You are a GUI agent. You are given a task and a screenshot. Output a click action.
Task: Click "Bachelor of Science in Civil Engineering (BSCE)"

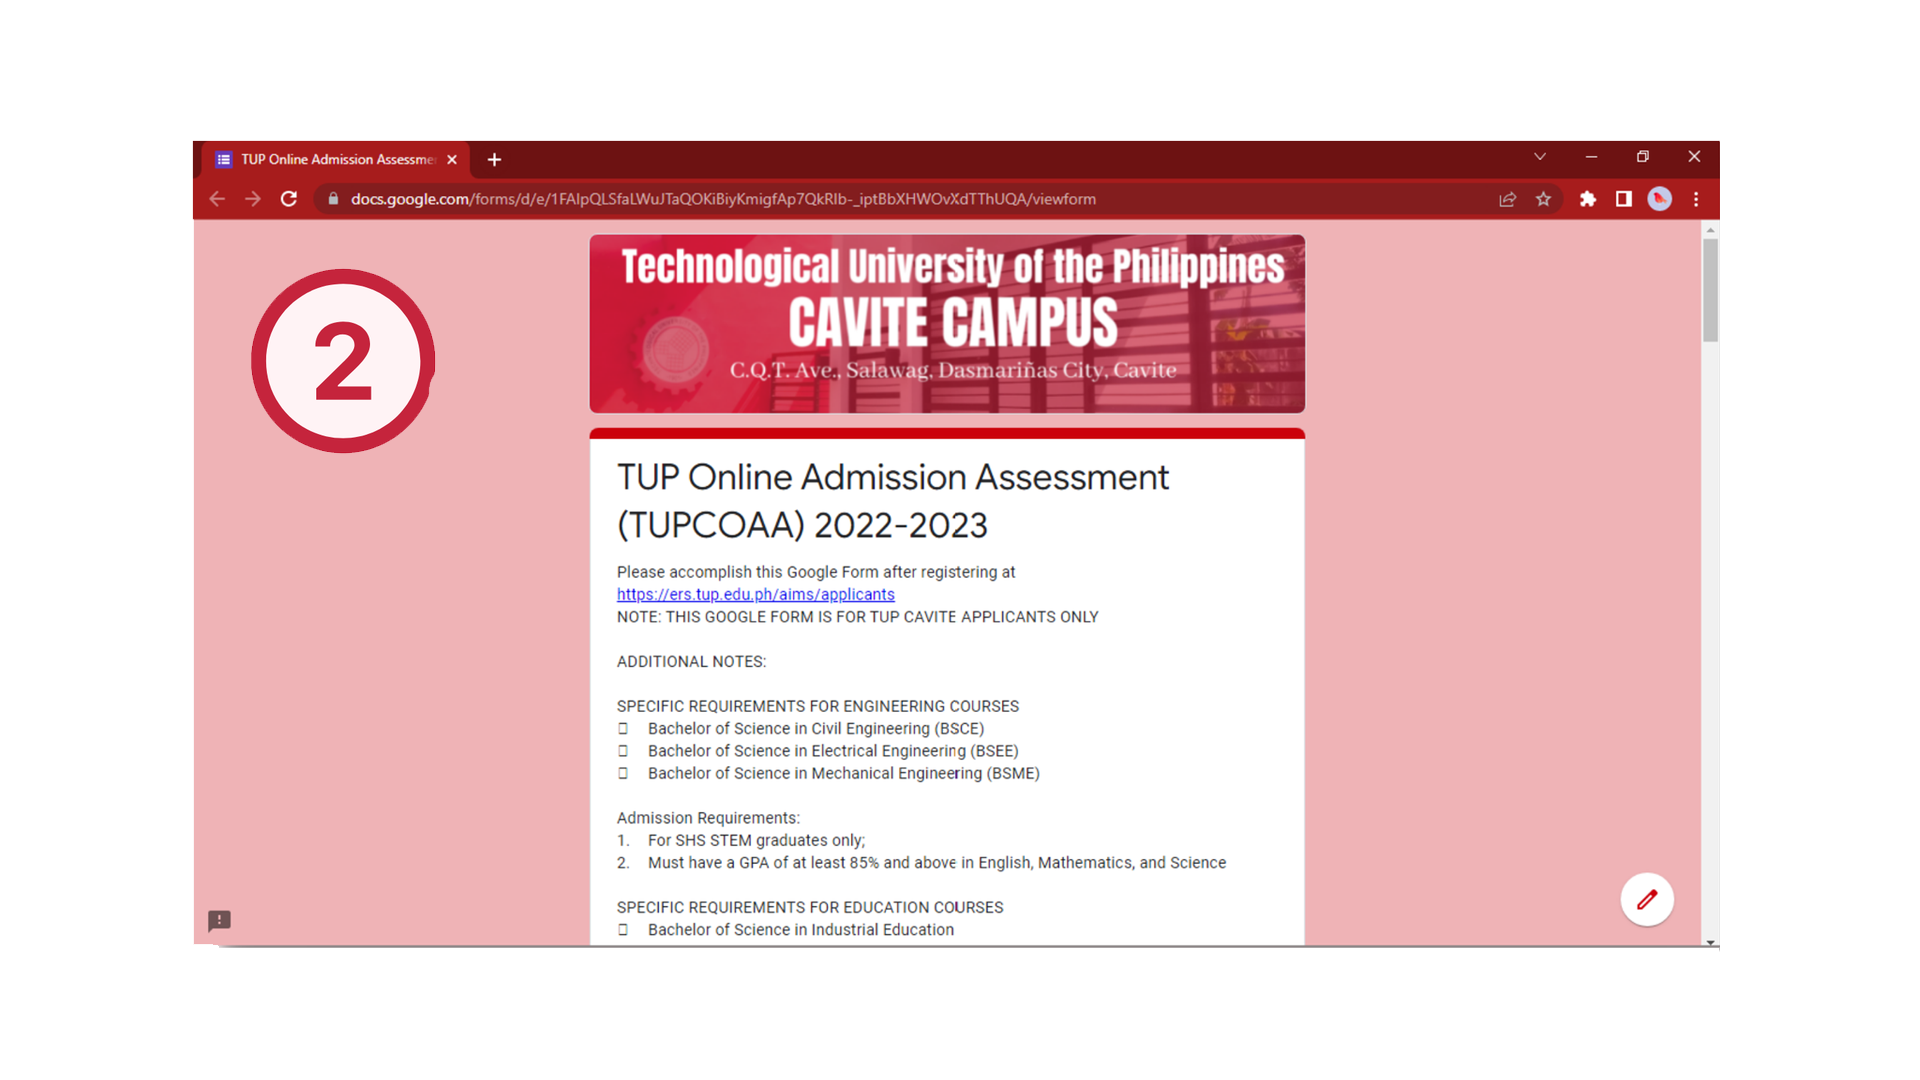815,729
